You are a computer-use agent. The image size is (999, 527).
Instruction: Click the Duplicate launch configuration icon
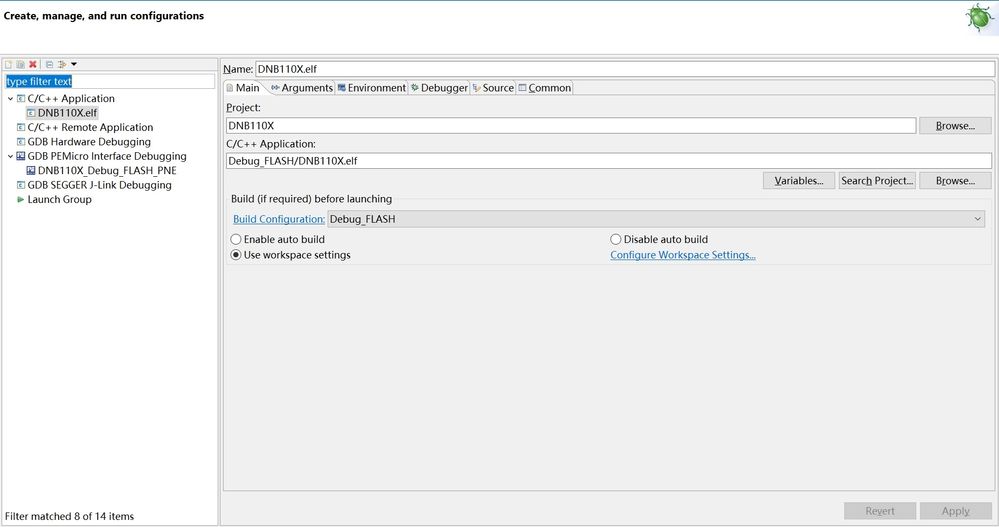20,65
